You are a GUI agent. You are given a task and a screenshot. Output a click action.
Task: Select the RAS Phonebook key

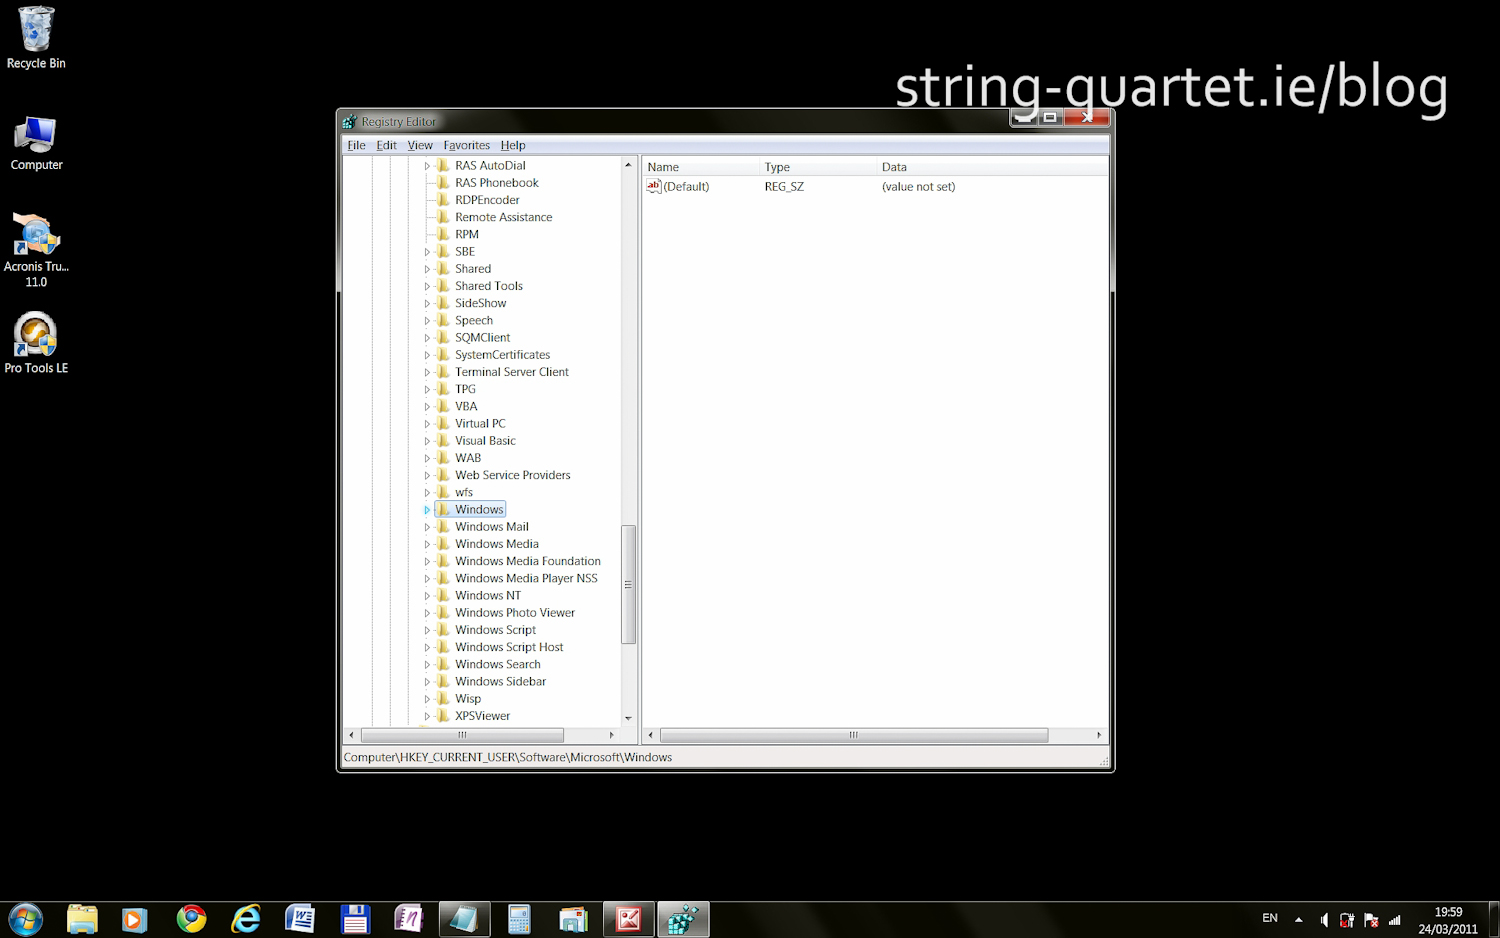coord(496,183)
